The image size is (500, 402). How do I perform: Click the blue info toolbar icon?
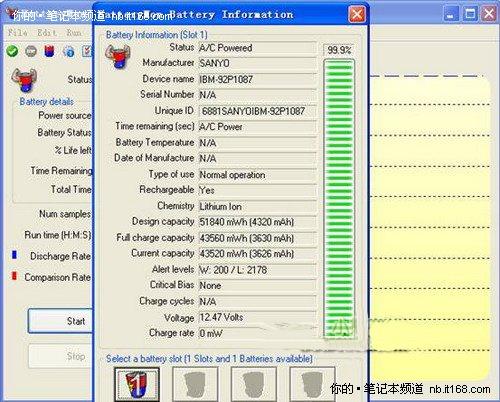[69, 52]
